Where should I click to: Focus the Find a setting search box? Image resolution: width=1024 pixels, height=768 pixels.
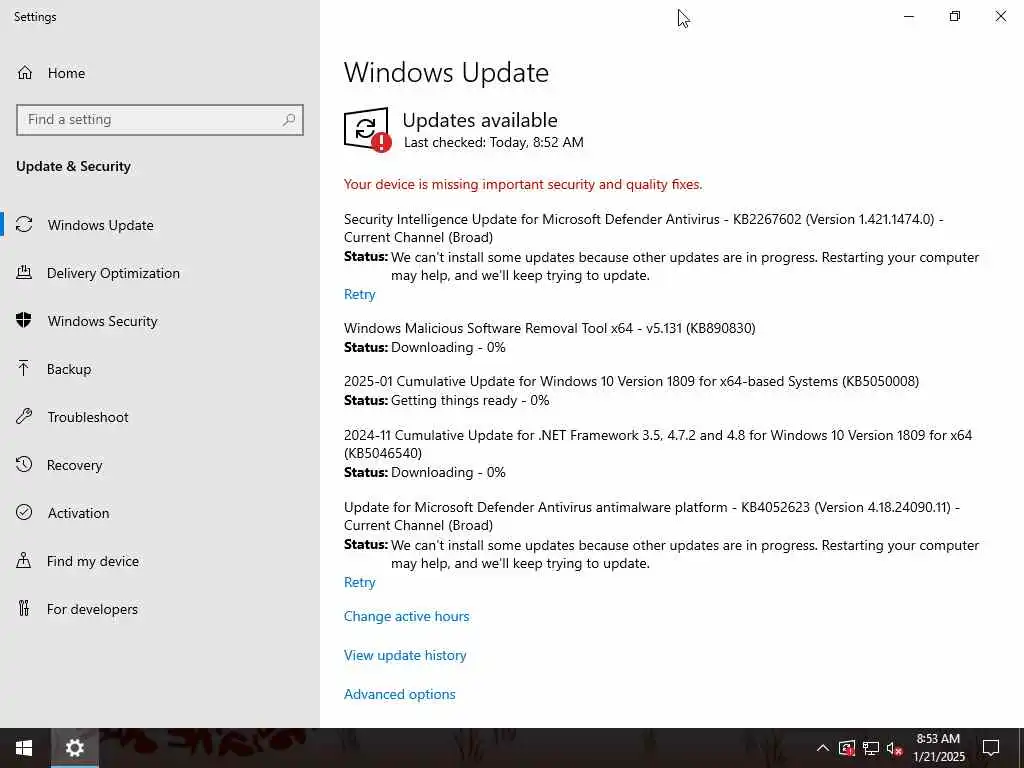(159, 120)
